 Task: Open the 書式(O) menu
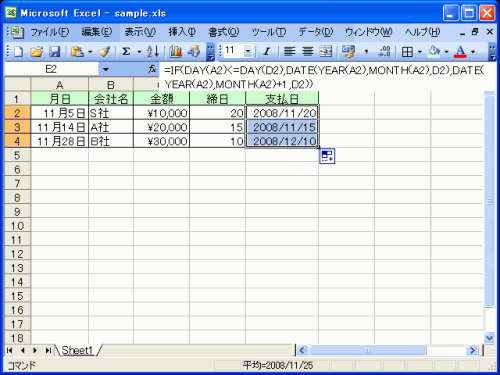224,32
